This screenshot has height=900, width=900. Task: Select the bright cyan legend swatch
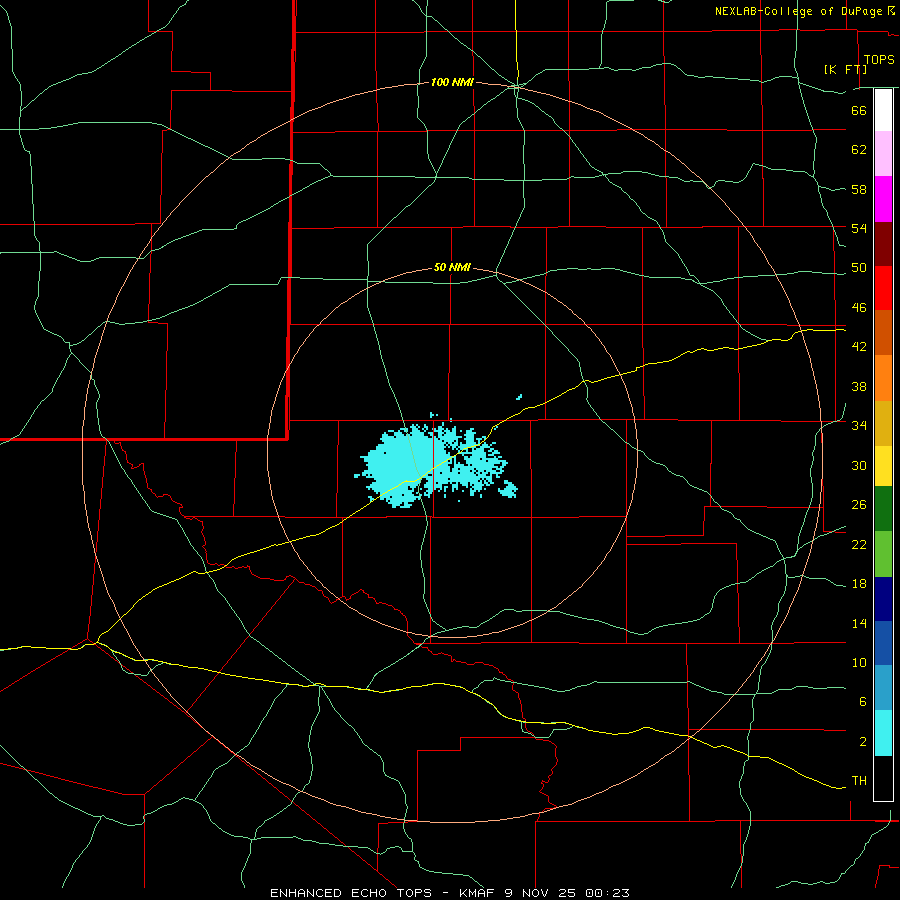click(x=883, y=733)
